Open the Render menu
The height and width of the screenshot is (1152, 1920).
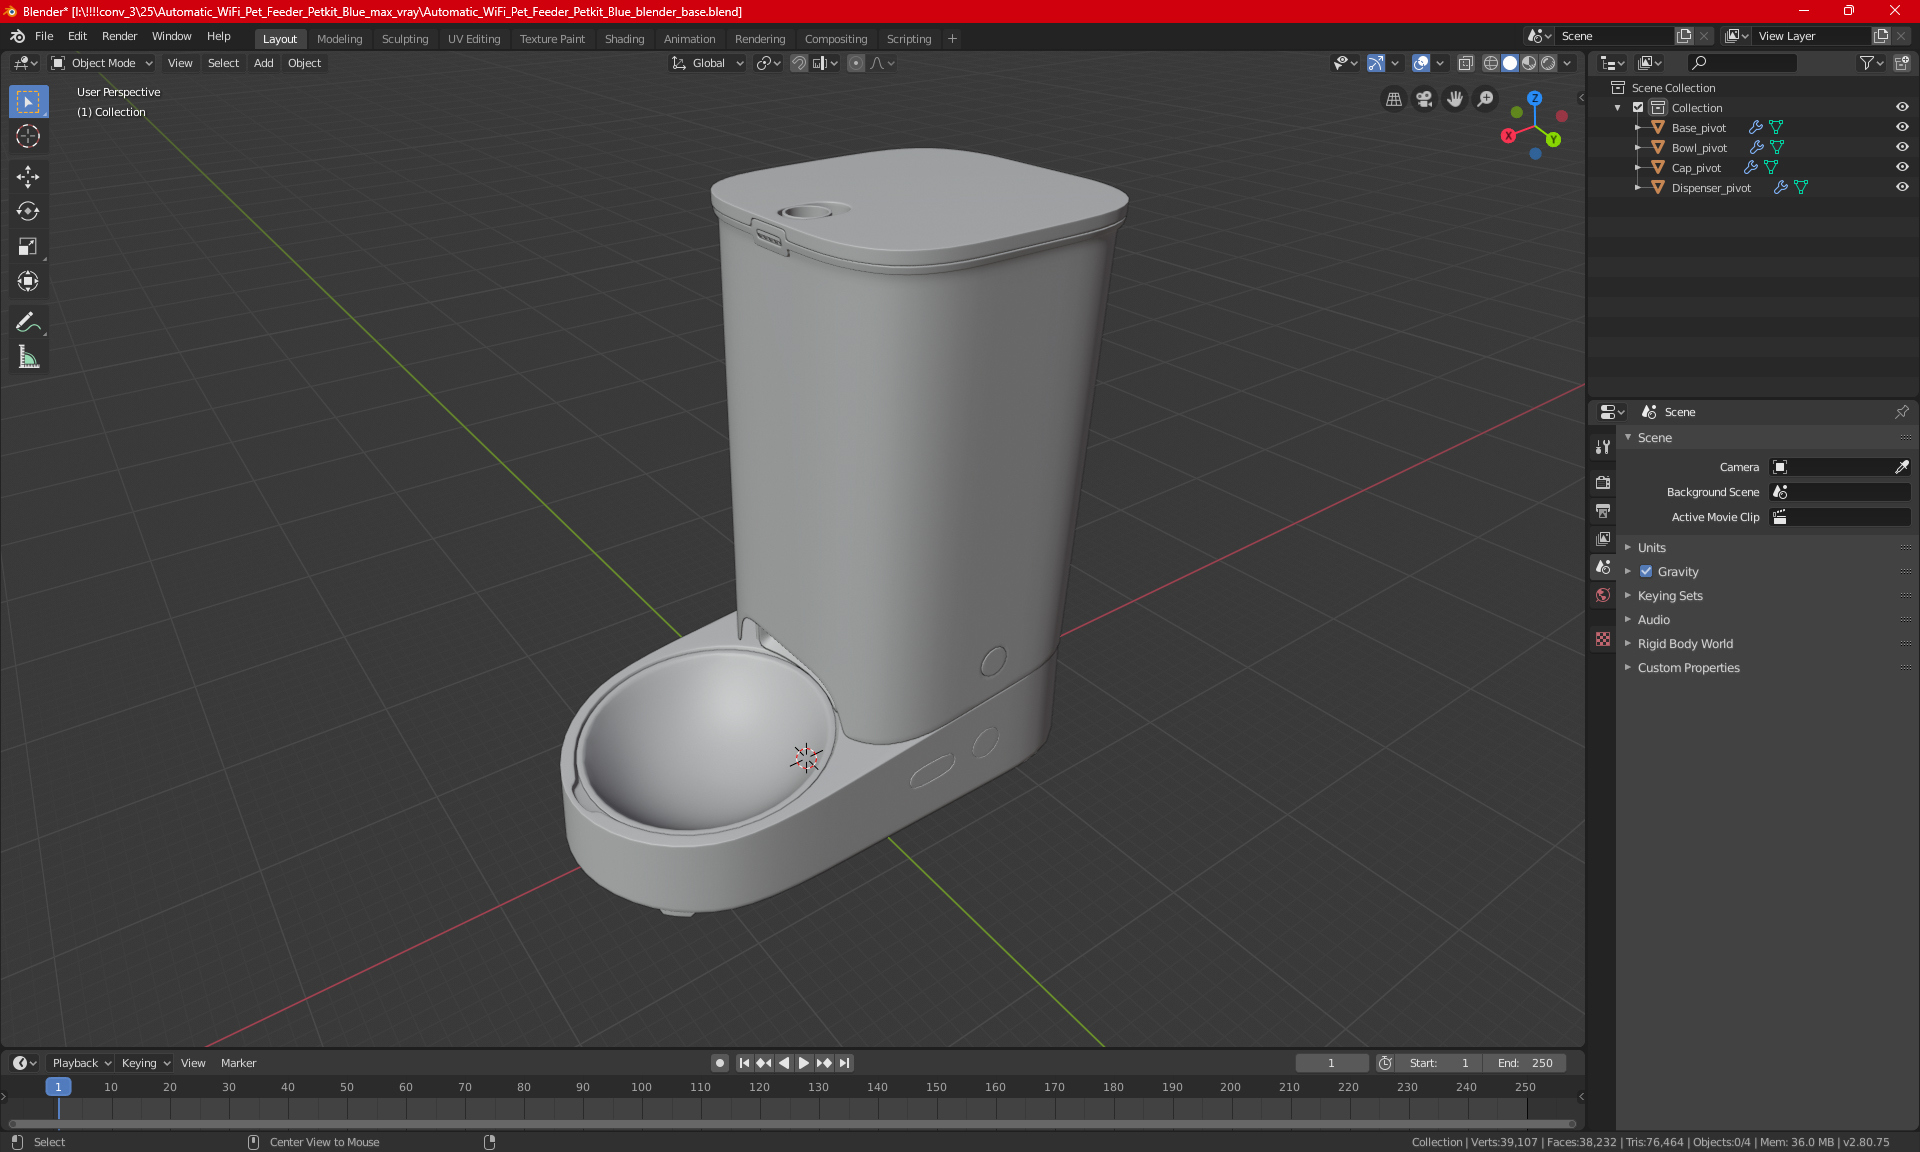click(x=119, y=36)
